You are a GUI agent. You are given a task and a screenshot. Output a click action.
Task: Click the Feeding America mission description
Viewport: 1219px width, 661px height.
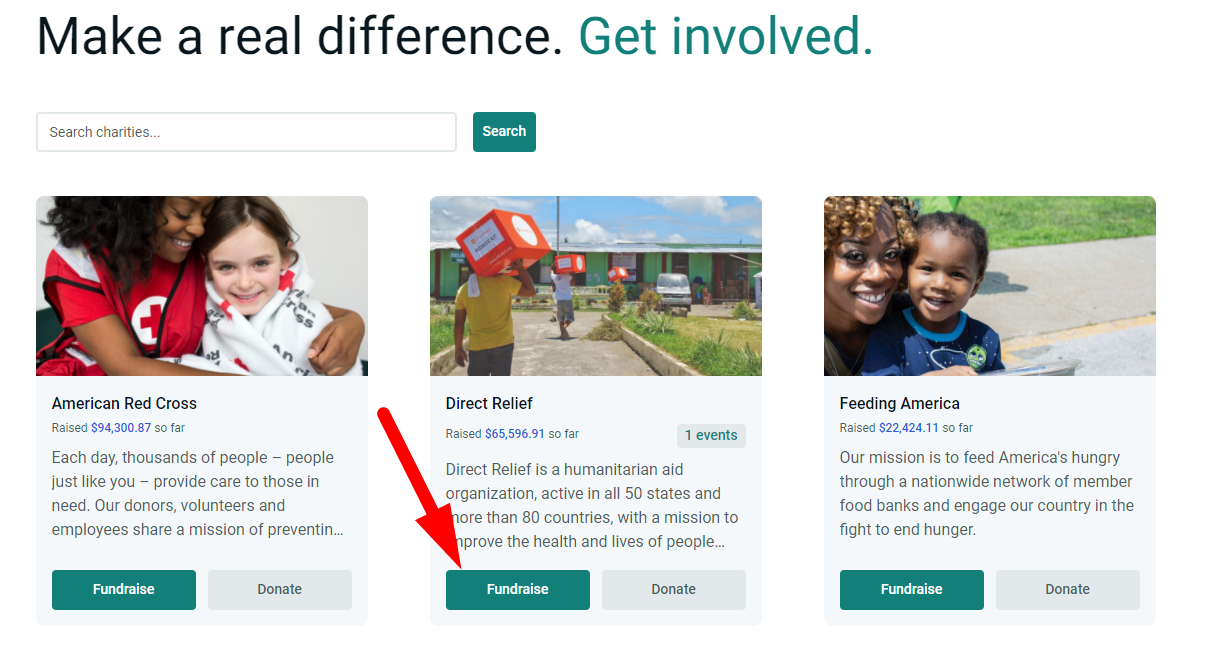pos(986,494)
